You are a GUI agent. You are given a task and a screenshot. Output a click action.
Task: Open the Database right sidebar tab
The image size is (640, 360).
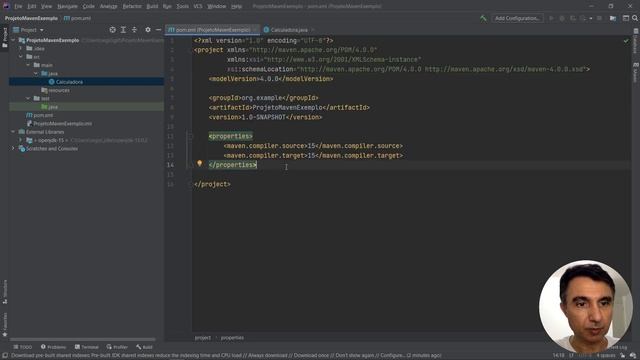(x=636, y=42)
